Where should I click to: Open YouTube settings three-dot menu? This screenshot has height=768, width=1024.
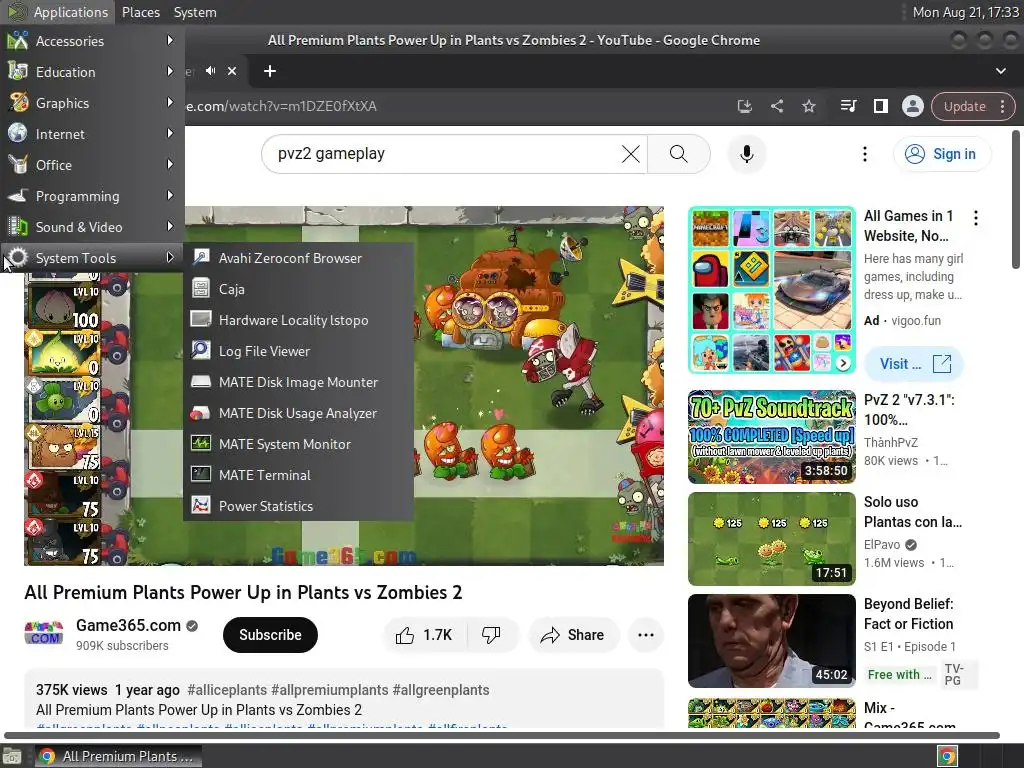(865, 154)
